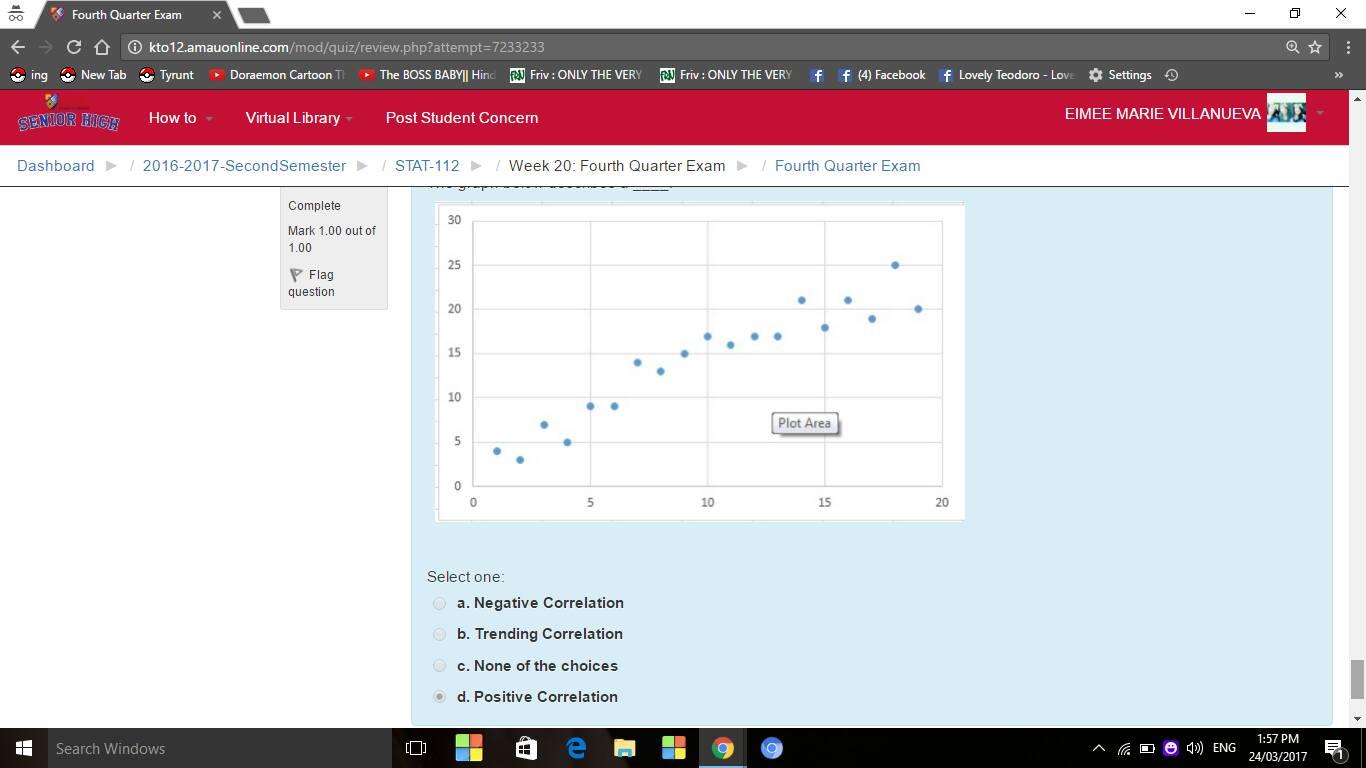Click the user profile picture
The height and width of the screenshot is (768, 1366).
1286,113
